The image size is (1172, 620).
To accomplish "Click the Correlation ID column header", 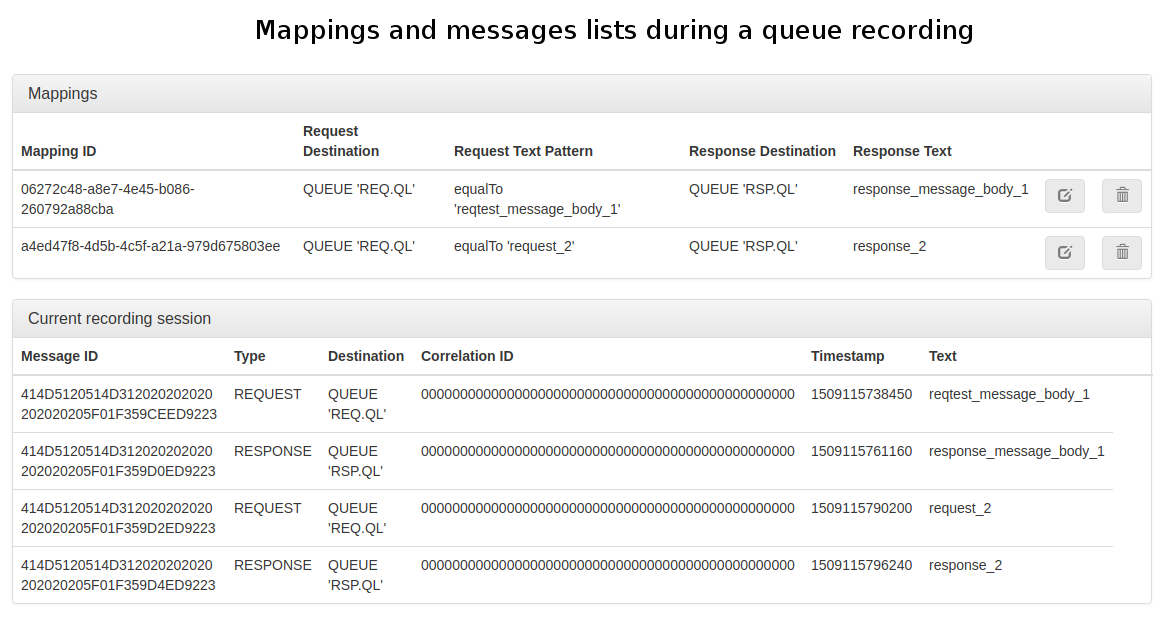I will 467,356.
